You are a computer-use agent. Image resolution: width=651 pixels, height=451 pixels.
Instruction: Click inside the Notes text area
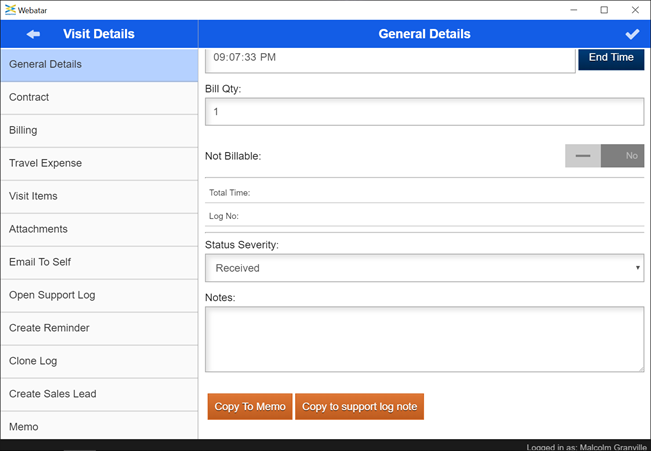[x=424, y=339]
